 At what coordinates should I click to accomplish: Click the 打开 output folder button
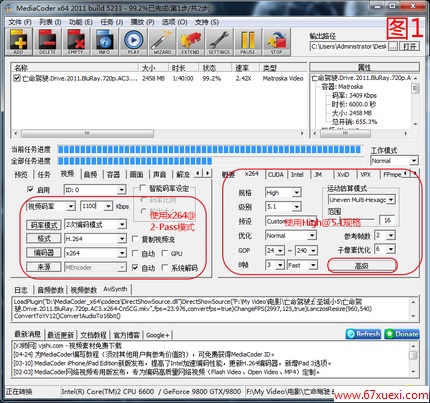click(x=409, y=46)
